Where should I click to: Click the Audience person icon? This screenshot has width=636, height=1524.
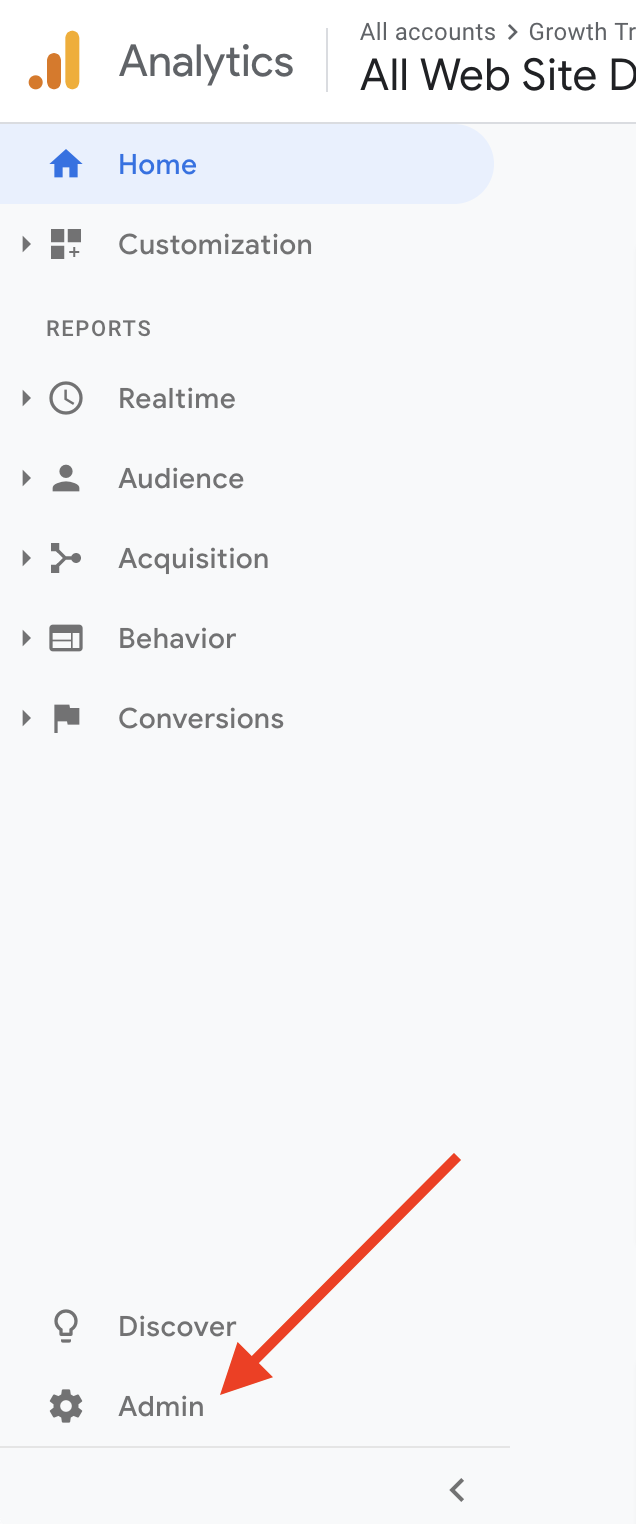click(66, 478)
